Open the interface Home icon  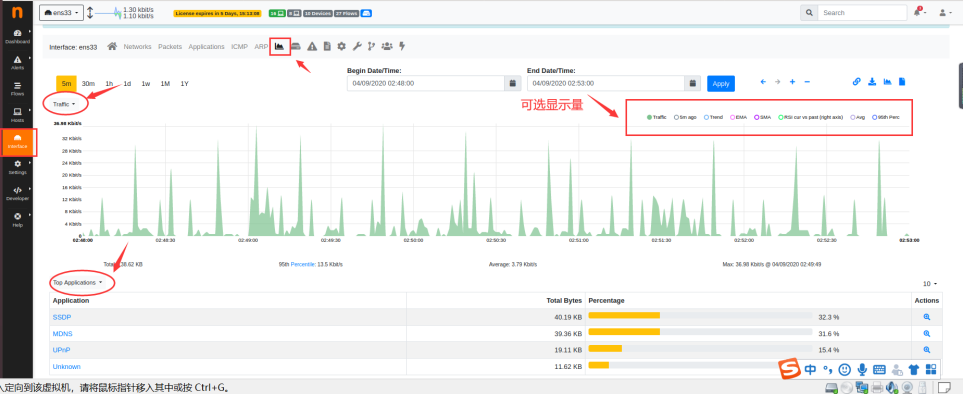[112, 46]
